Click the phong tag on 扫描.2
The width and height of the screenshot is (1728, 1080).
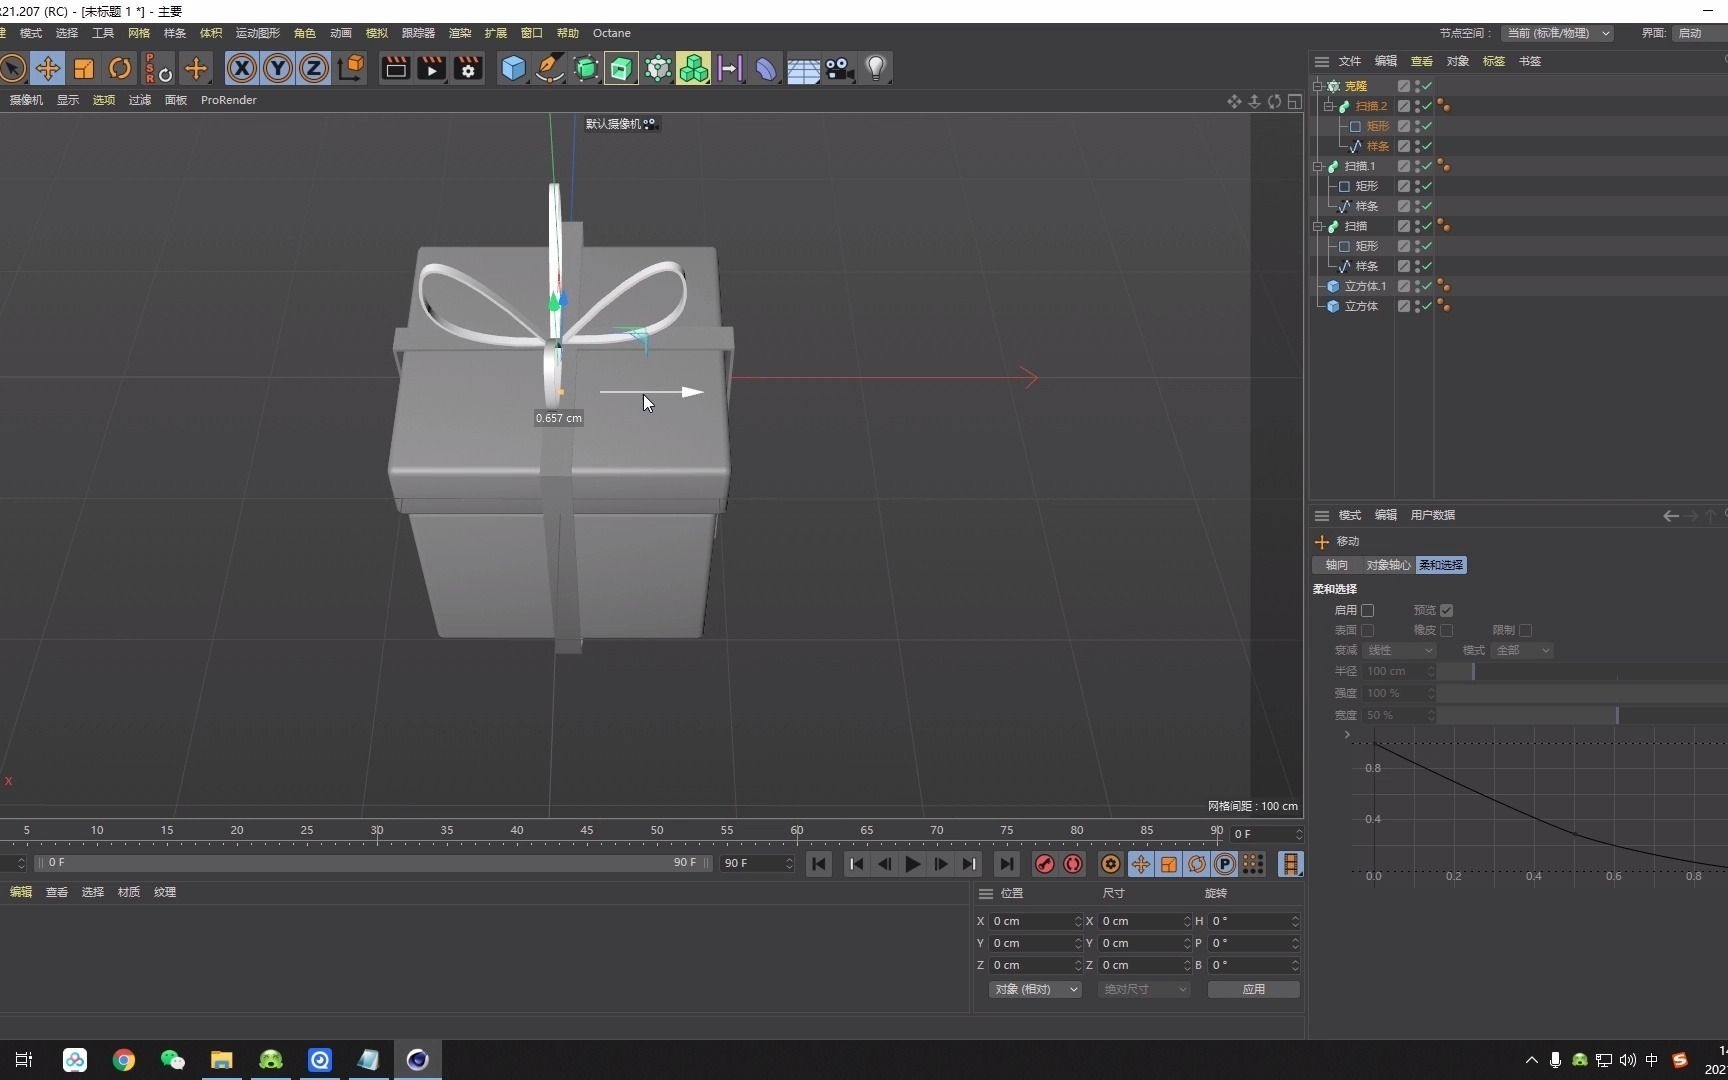click(x=1444, y=106)
